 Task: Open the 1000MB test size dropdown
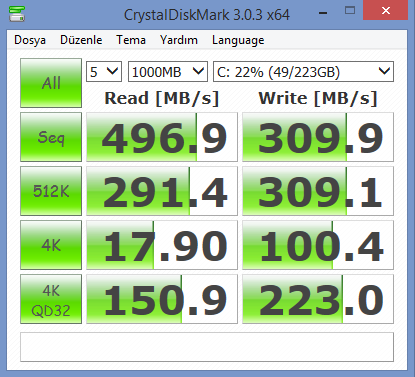click(168, 72)
